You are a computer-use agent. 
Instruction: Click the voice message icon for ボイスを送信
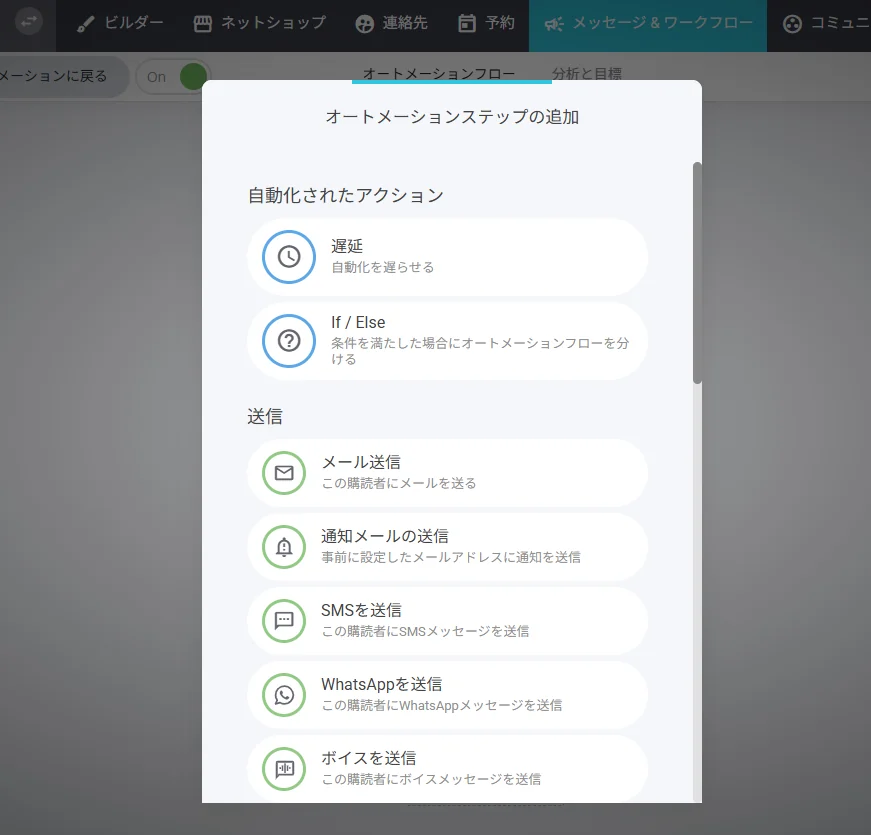pos(284,768)
